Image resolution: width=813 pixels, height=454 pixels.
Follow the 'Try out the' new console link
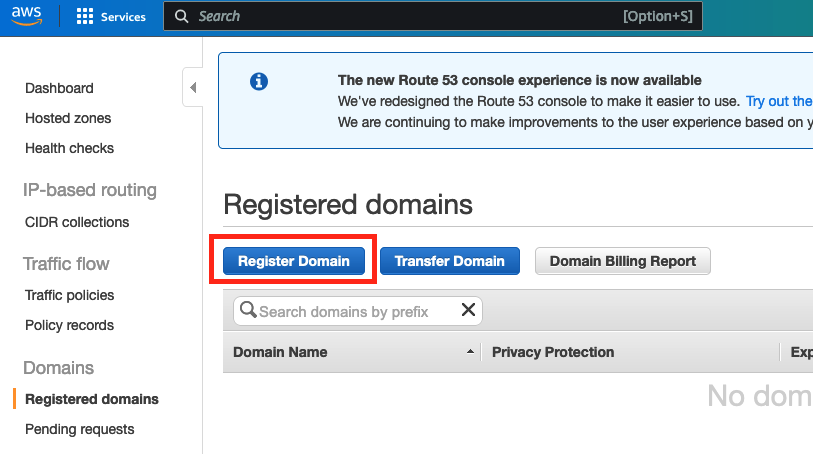click(x=779, y=101)
